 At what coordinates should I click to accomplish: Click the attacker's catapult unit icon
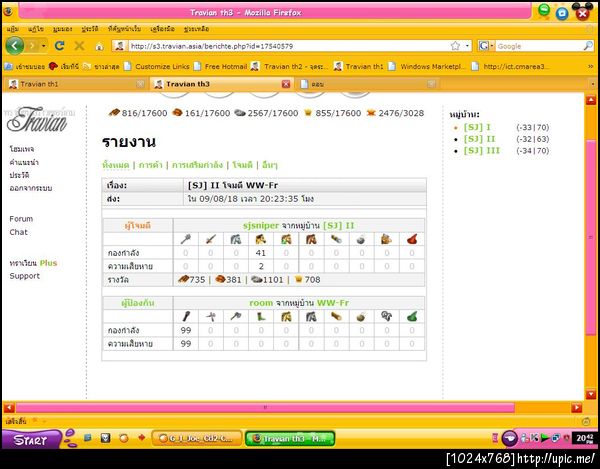pos(361,239)
